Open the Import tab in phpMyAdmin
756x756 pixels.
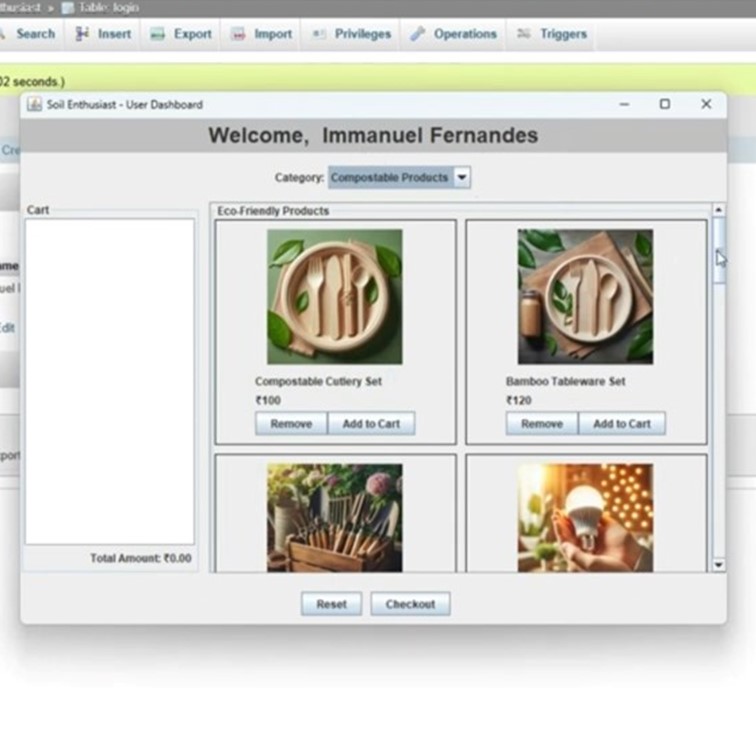(x=261, y=34)
